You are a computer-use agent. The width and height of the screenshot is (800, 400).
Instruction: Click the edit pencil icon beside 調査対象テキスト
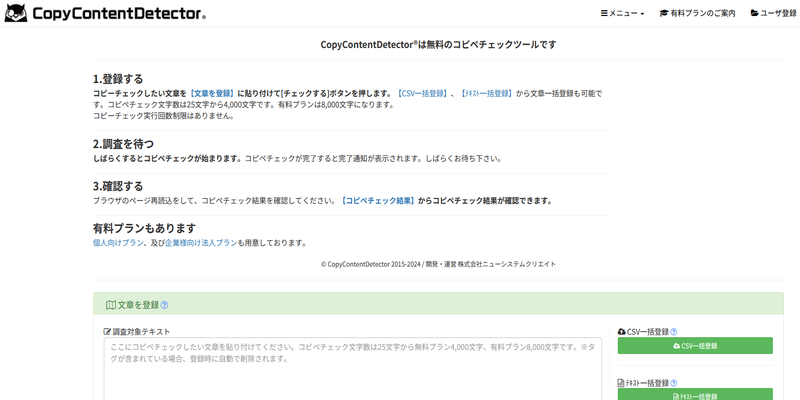107,331
